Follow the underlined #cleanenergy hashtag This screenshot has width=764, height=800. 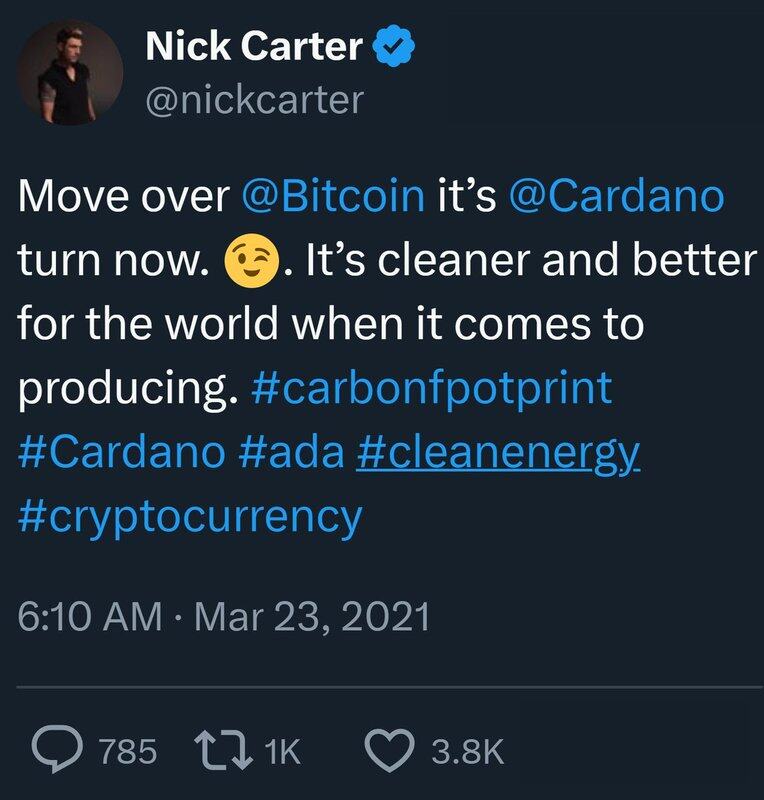[x=497, y=453]
